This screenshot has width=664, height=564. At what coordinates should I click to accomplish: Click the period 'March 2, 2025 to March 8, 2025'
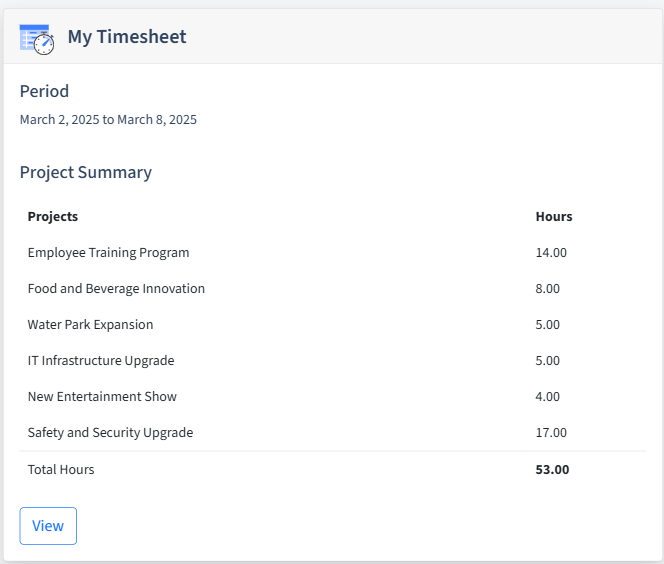pyautogui.click(x=108, y=119)
